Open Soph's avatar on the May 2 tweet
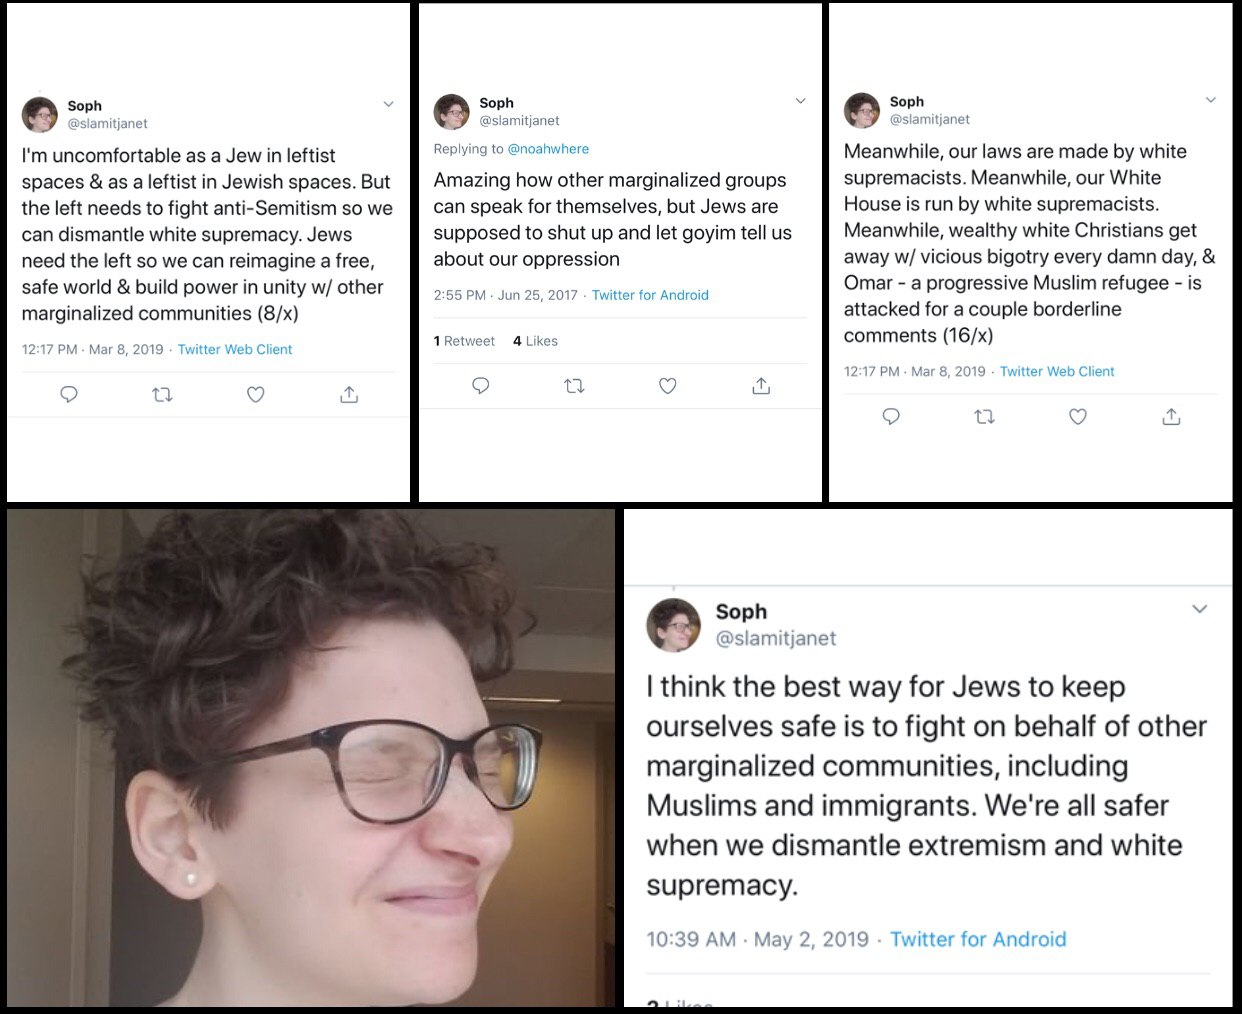 click(674, 625)
